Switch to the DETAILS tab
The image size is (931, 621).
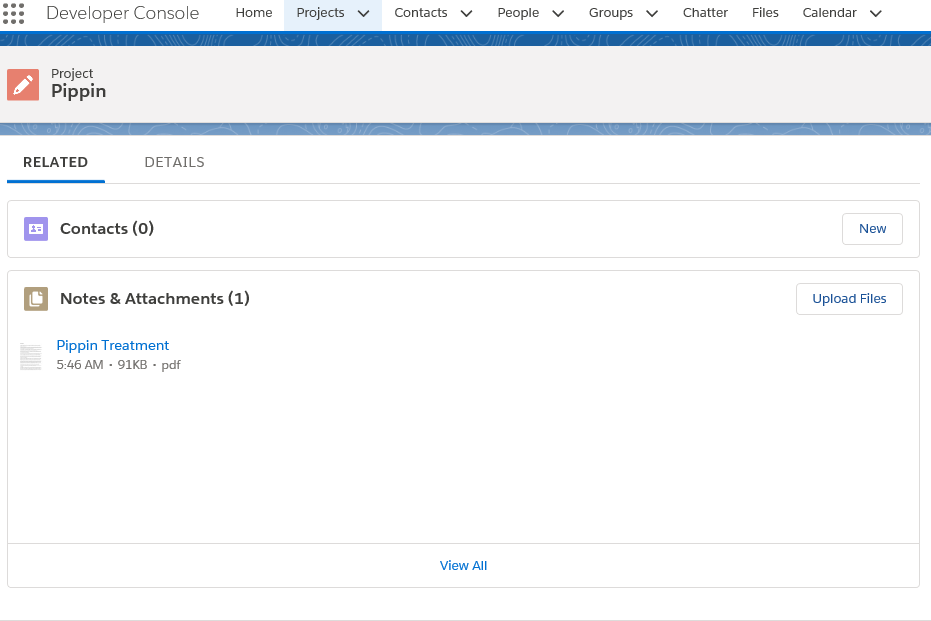tap(174, 162)
